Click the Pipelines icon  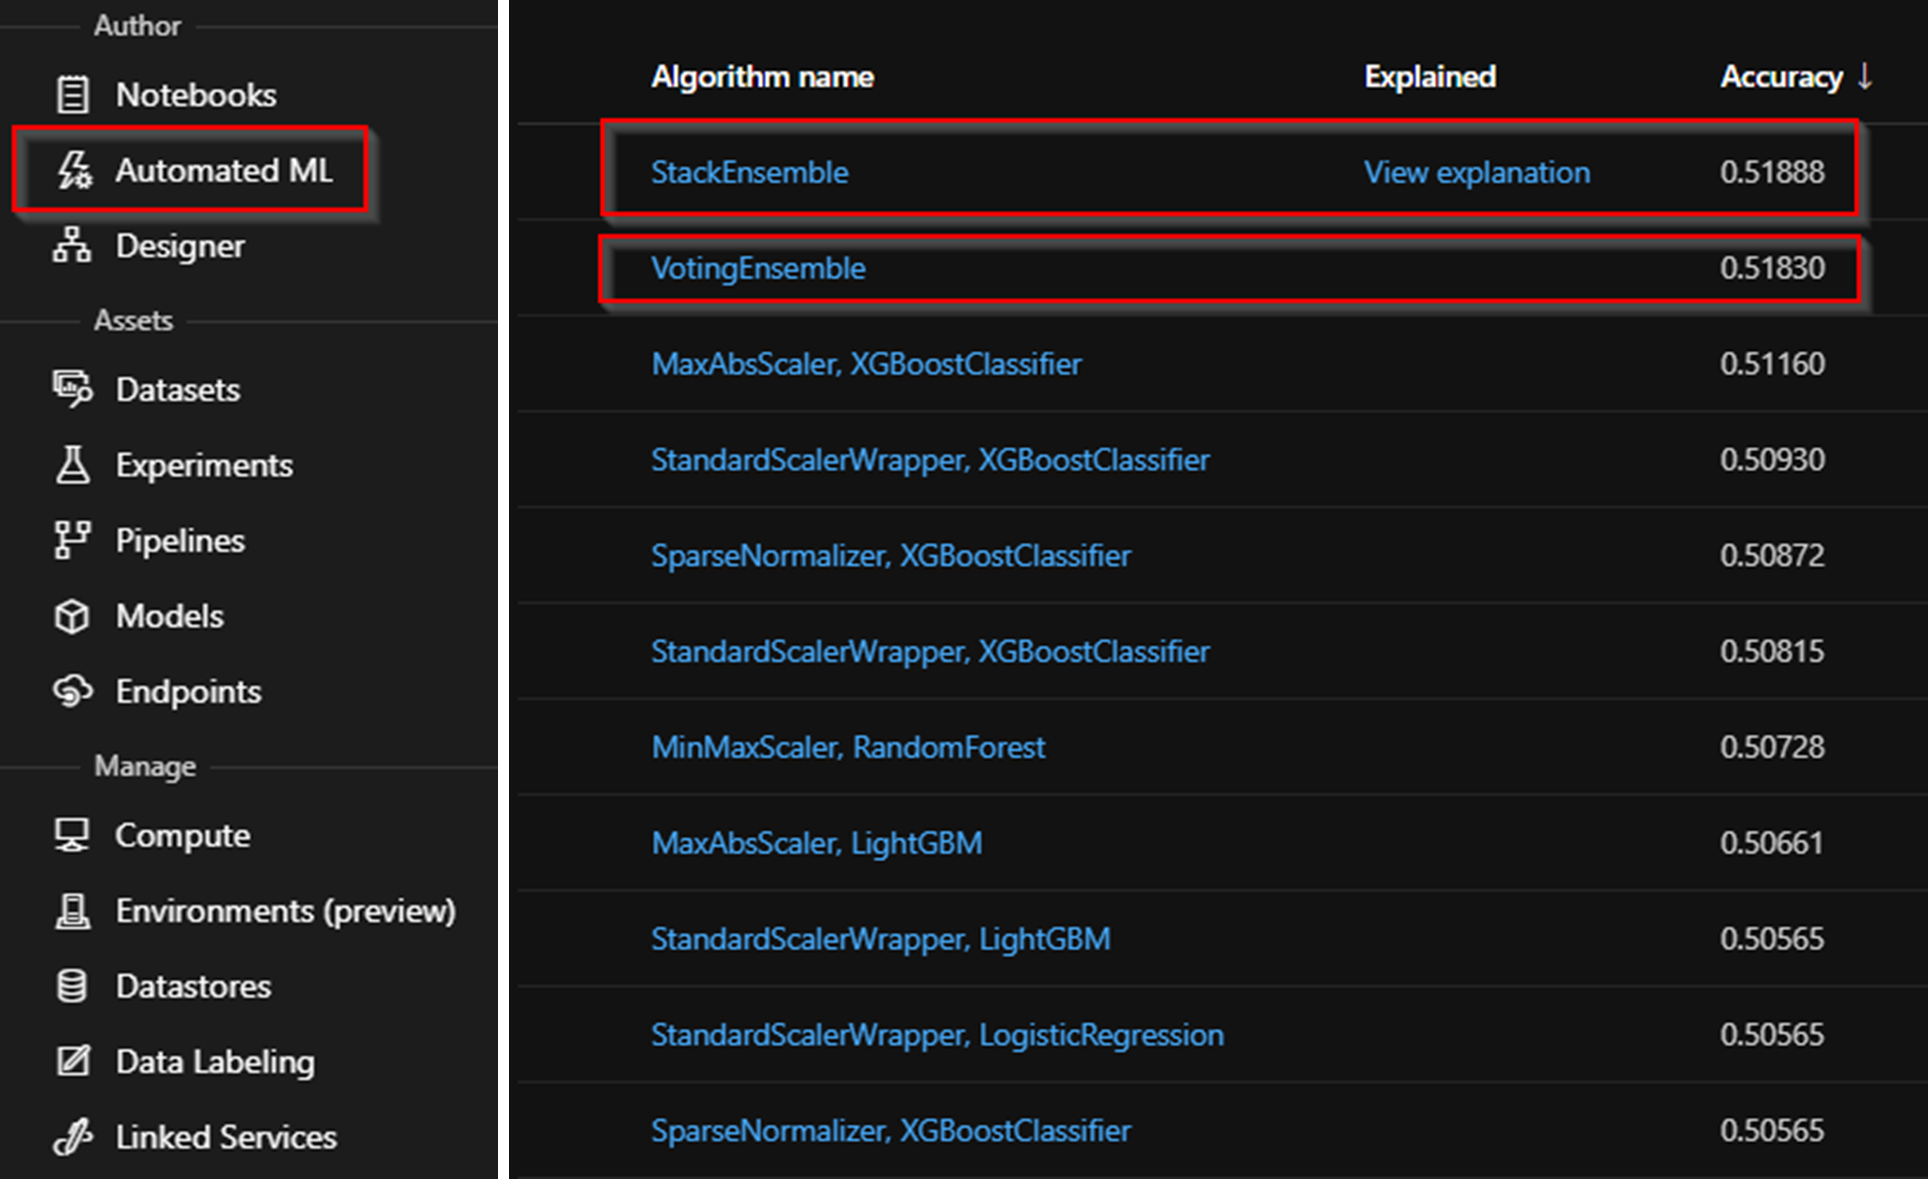click(x=72, y=540)
